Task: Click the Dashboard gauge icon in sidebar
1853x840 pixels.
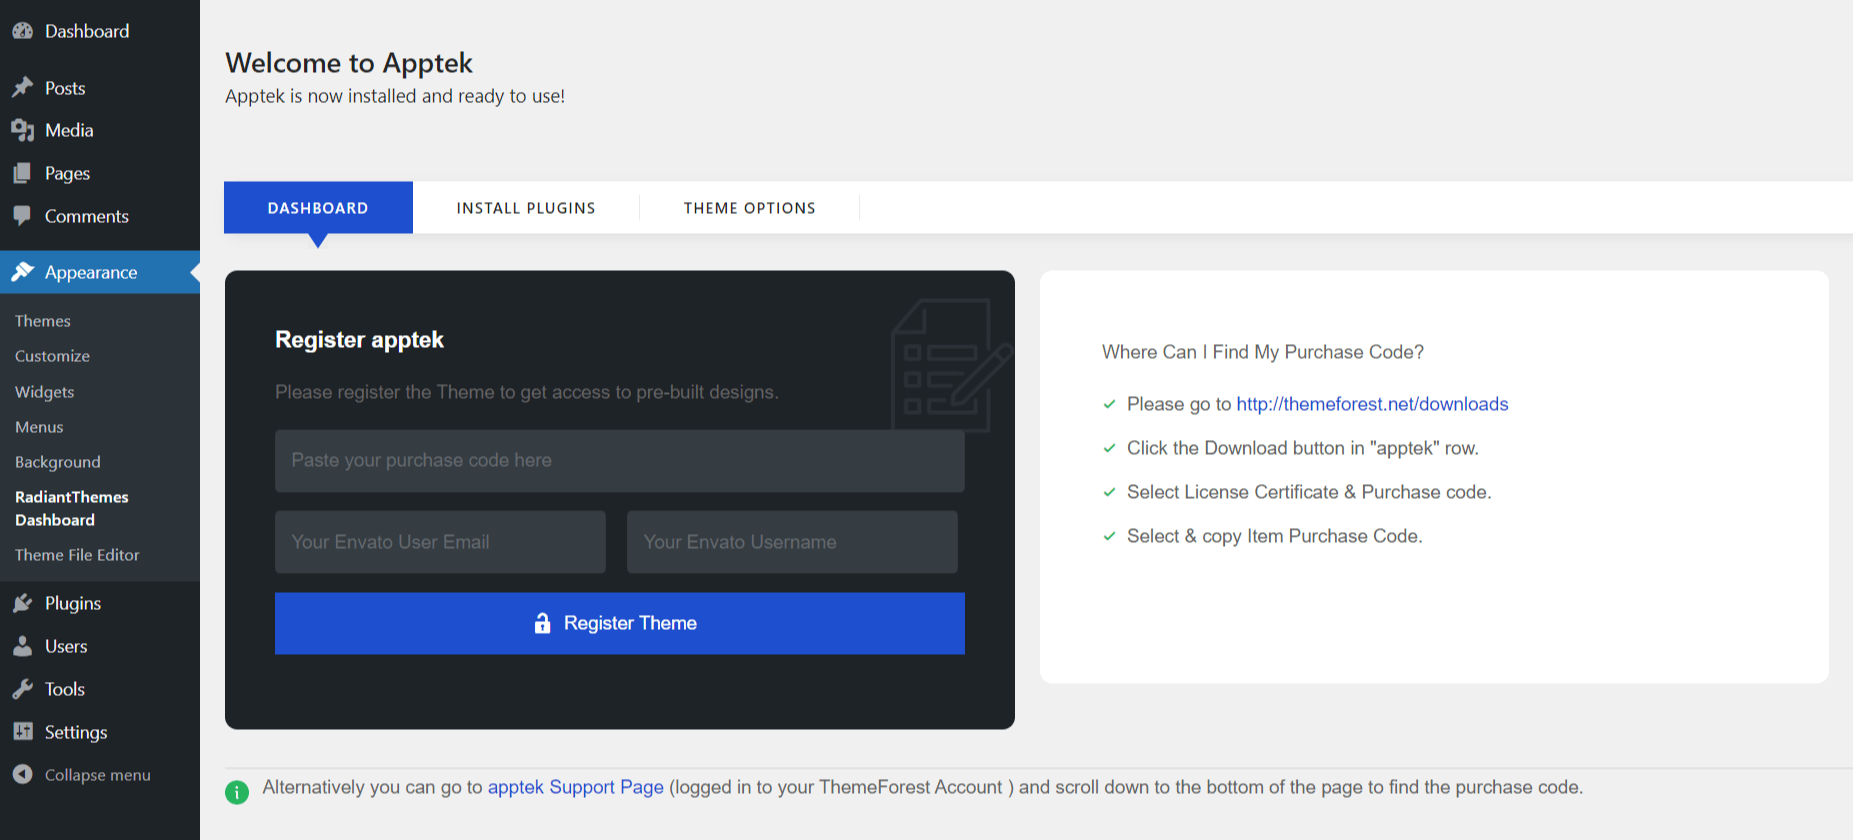Action: (22, 31)
